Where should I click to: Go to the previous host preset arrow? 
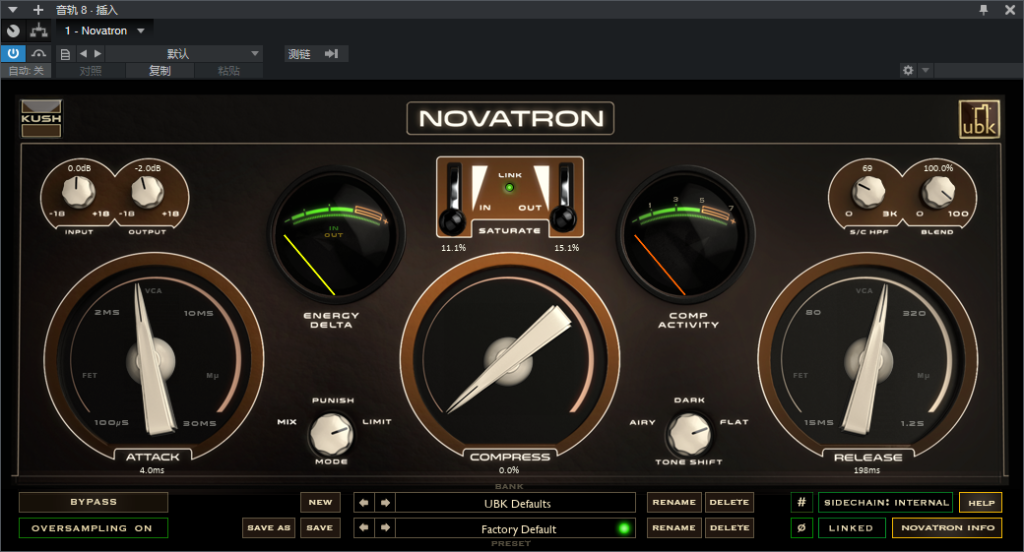click(x=83, y=54)
